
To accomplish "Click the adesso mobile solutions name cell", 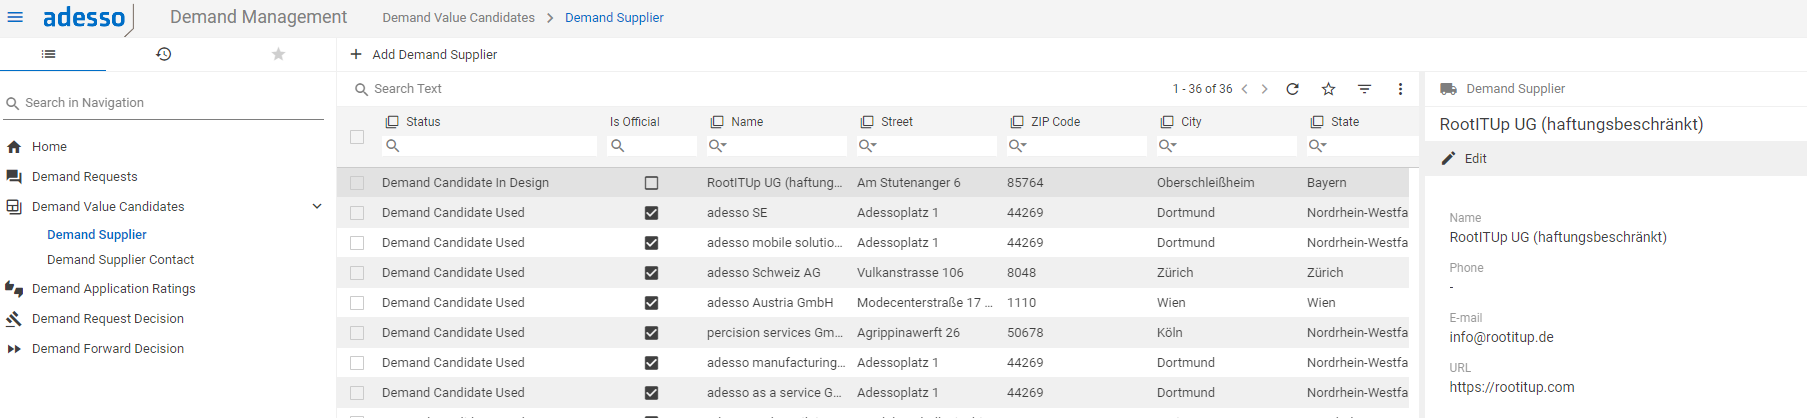I will [775, 242].
